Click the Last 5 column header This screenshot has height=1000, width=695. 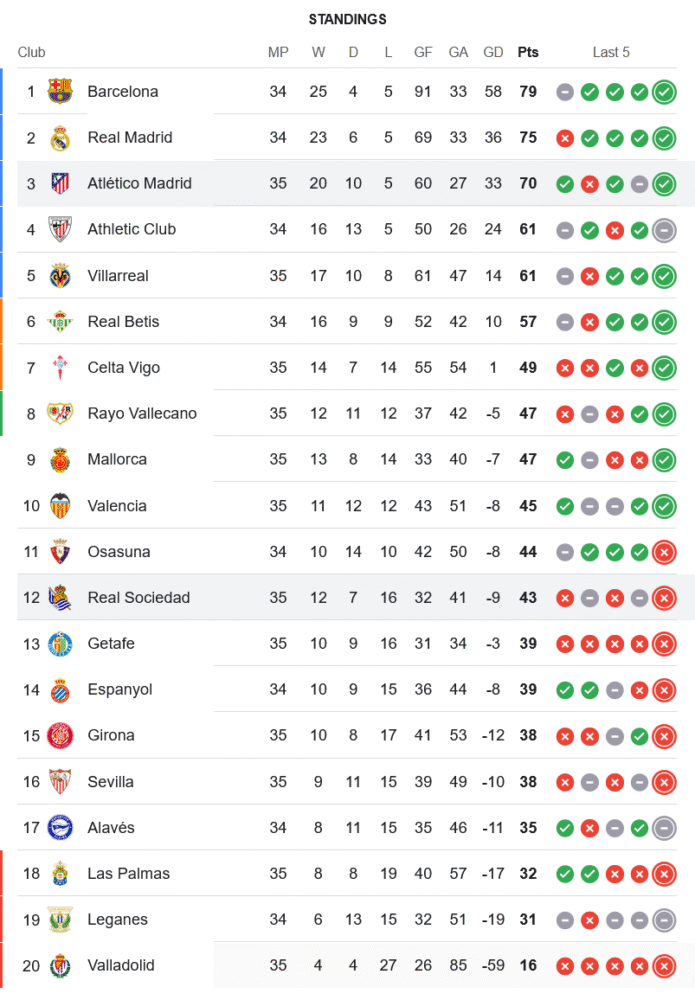(611, 52)
